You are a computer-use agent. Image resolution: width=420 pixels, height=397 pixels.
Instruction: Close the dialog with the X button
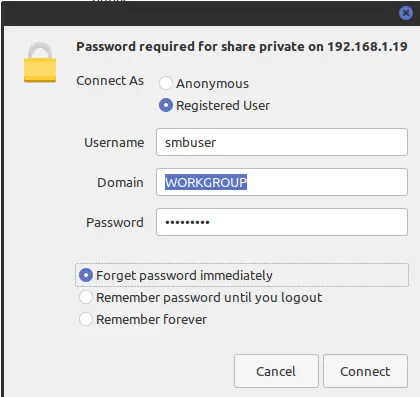click(406, 13)
